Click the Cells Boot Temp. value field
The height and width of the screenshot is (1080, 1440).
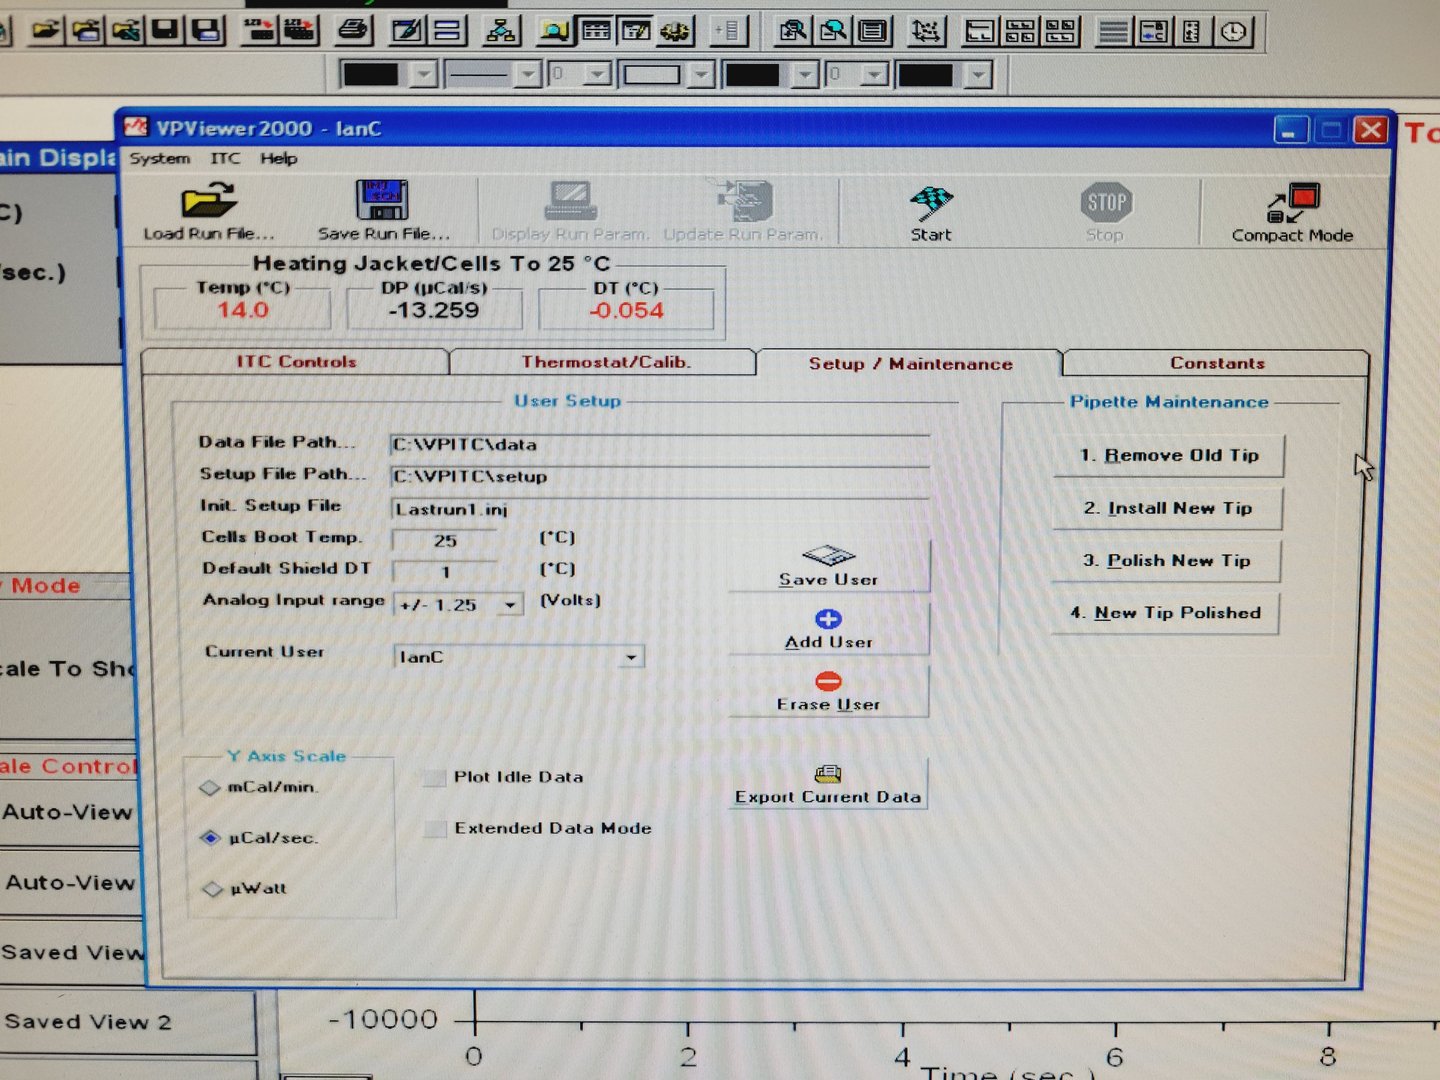point(445,540)
